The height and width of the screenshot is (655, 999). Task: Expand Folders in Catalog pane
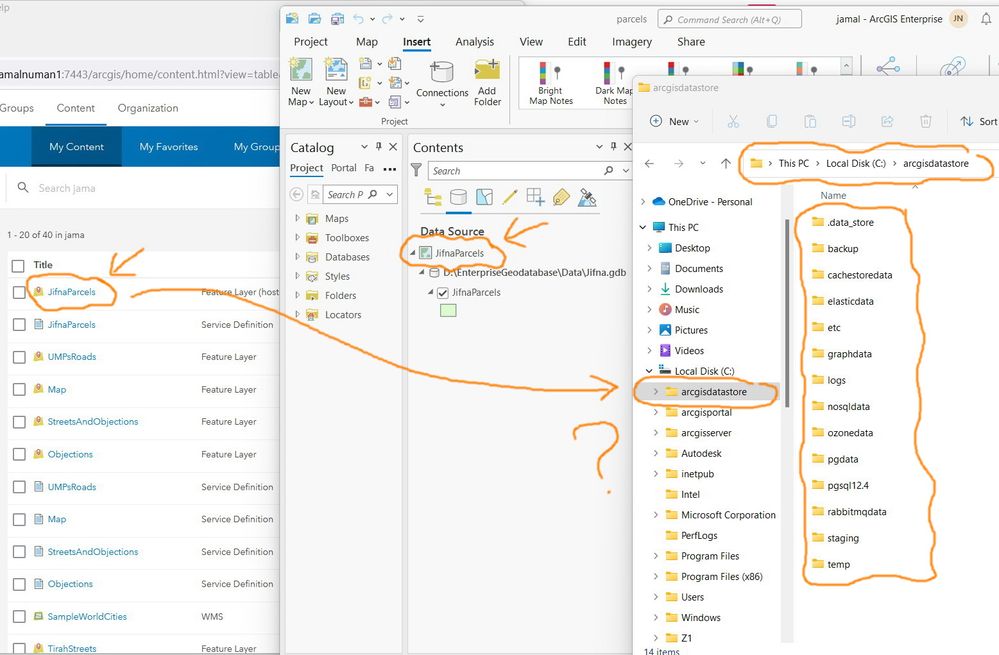297,295
